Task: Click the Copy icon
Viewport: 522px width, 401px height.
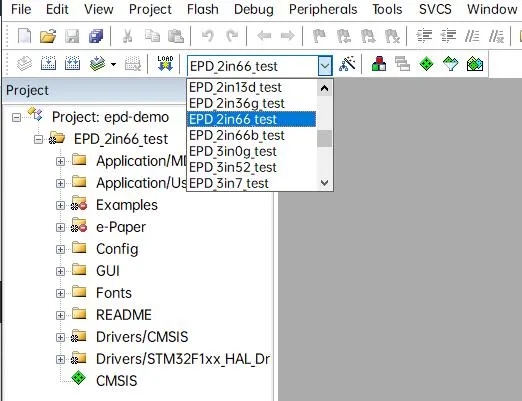Action: (152, 36)
